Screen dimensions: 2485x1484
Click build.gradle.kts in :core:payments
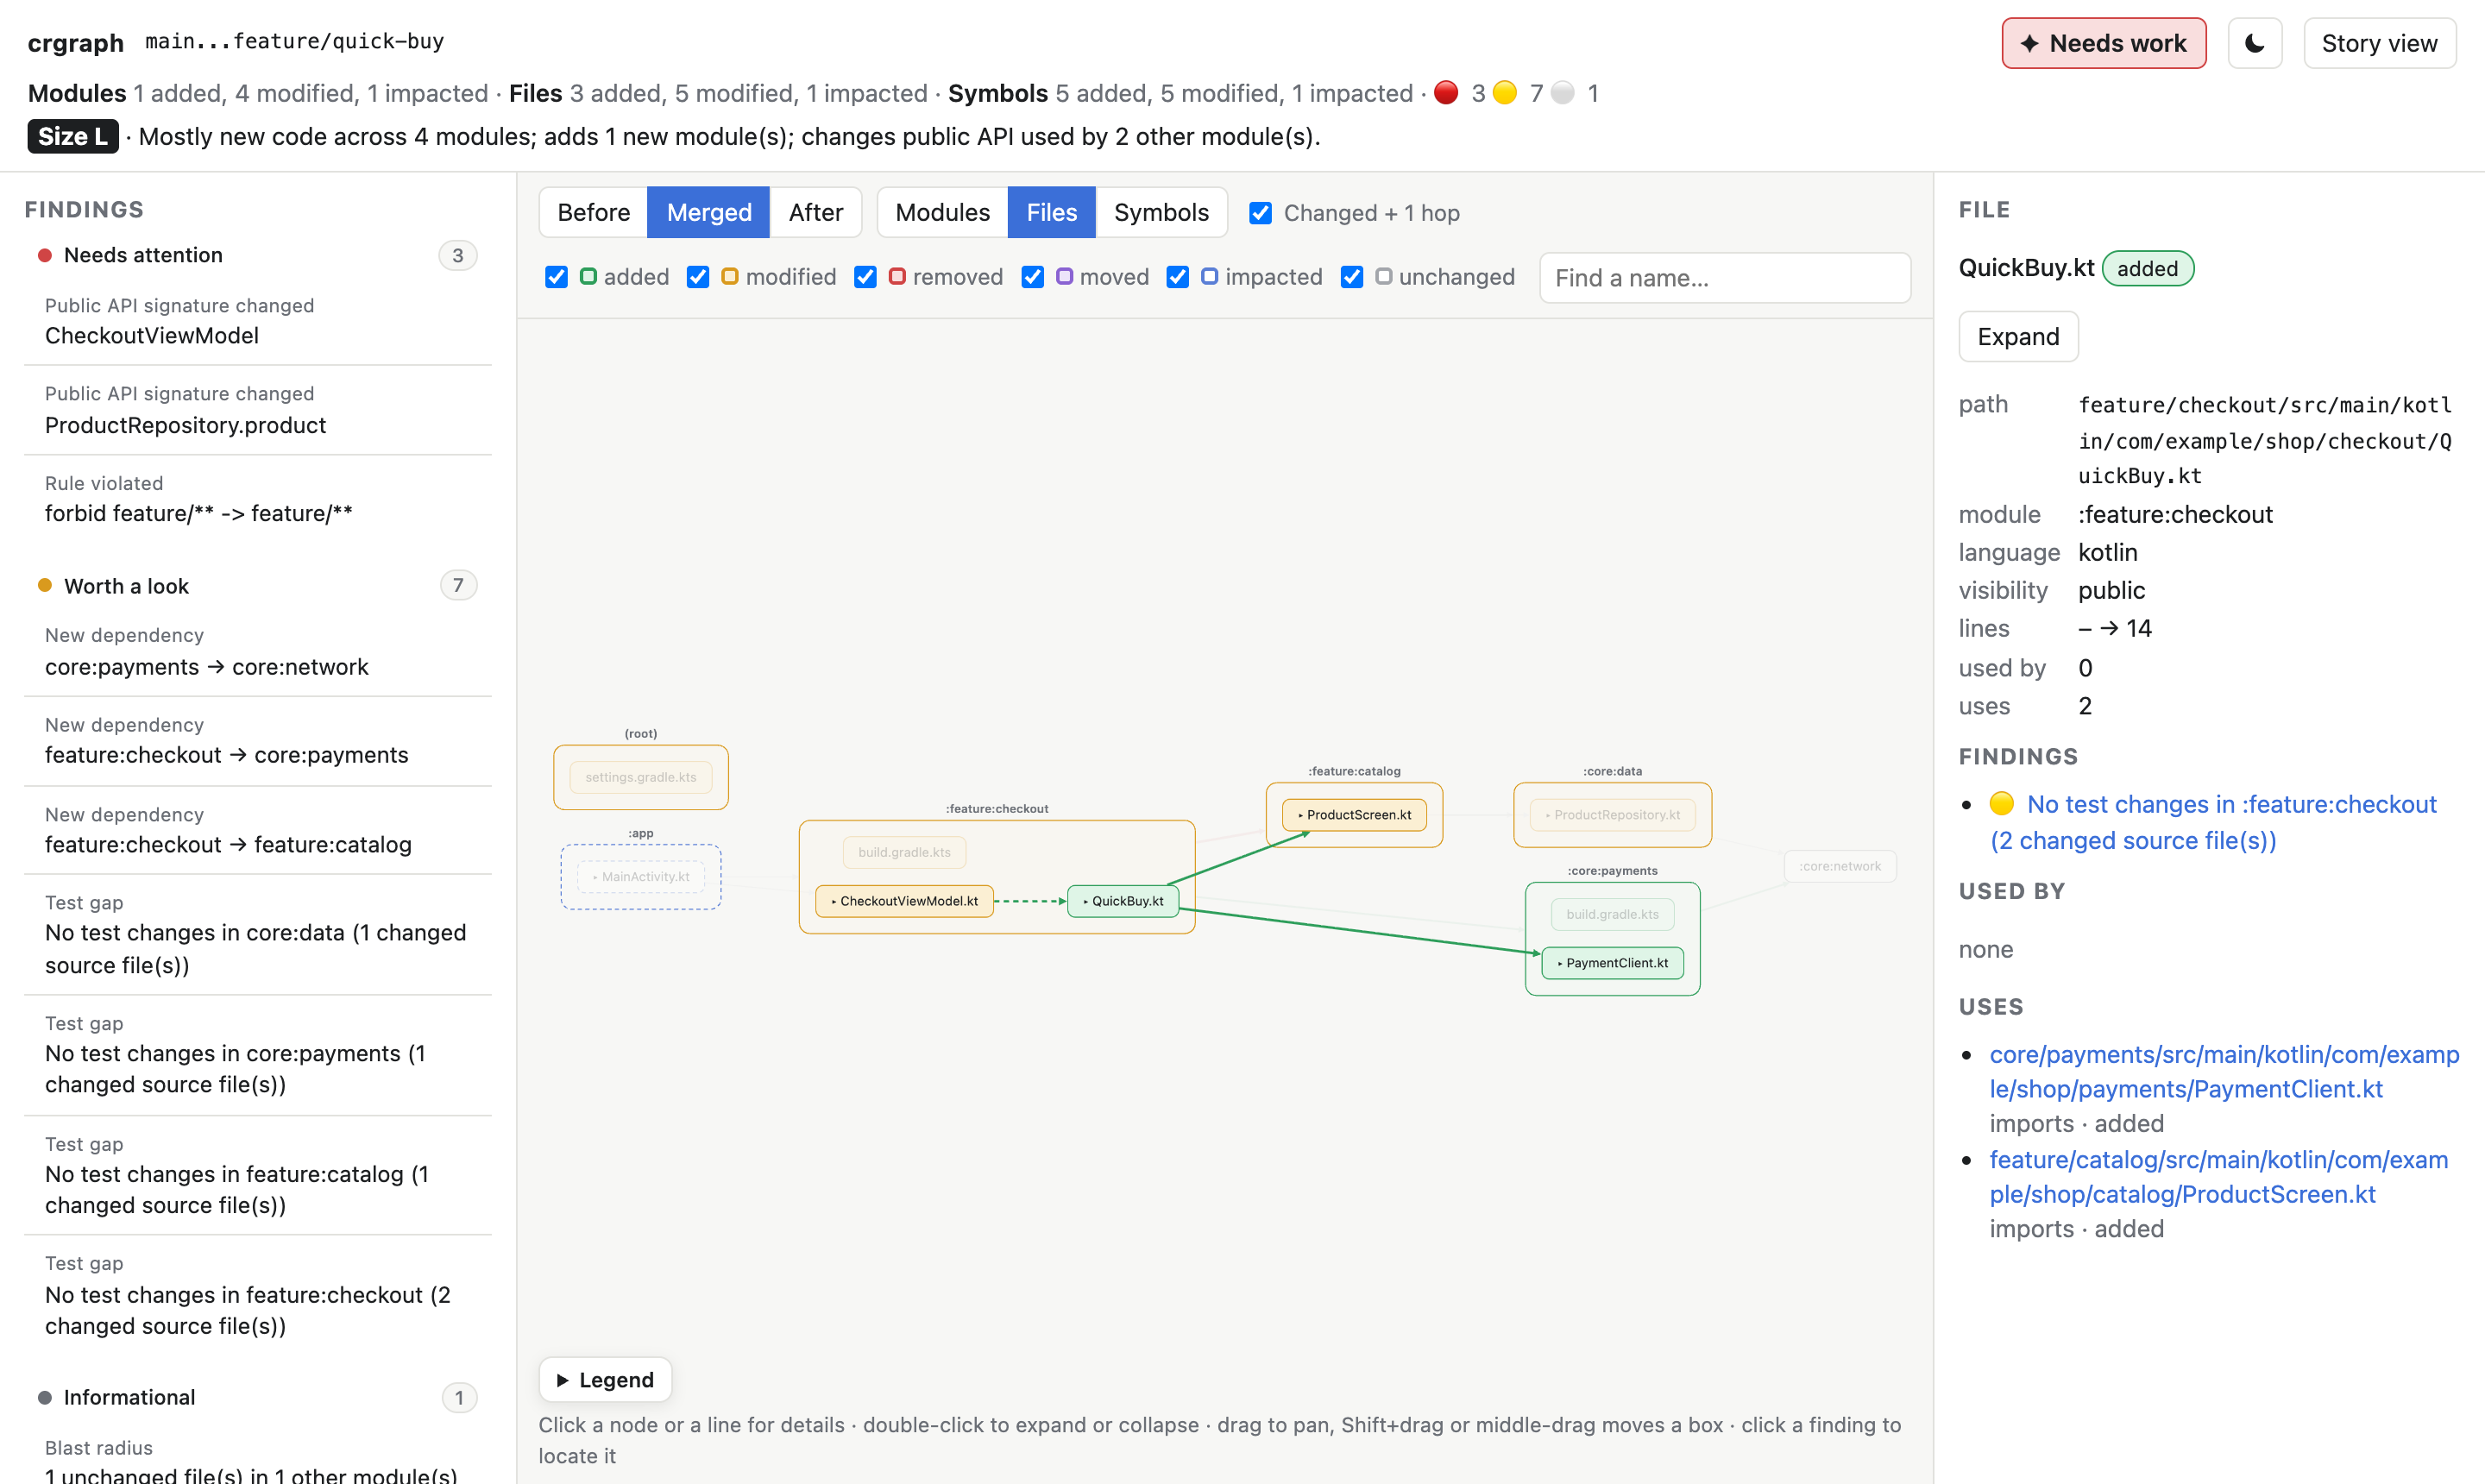1612,914
